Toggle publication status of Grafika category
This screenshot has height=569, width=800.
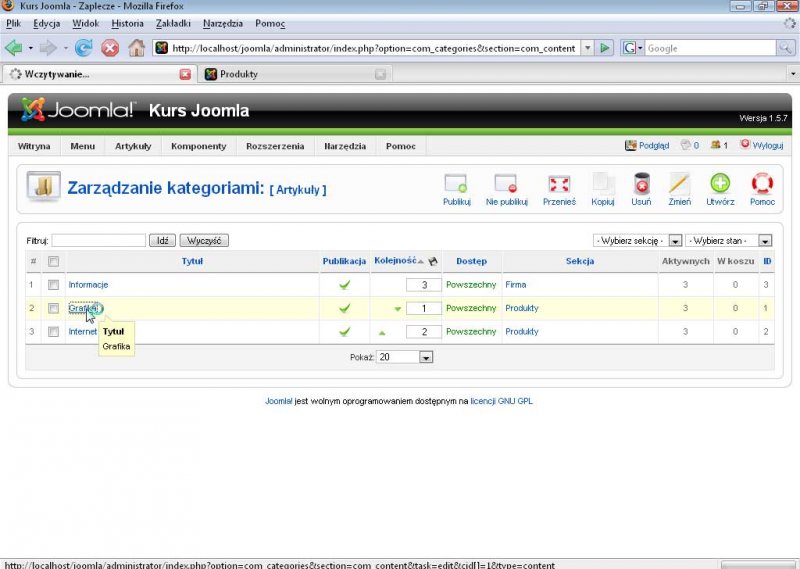tap(345, 308)
